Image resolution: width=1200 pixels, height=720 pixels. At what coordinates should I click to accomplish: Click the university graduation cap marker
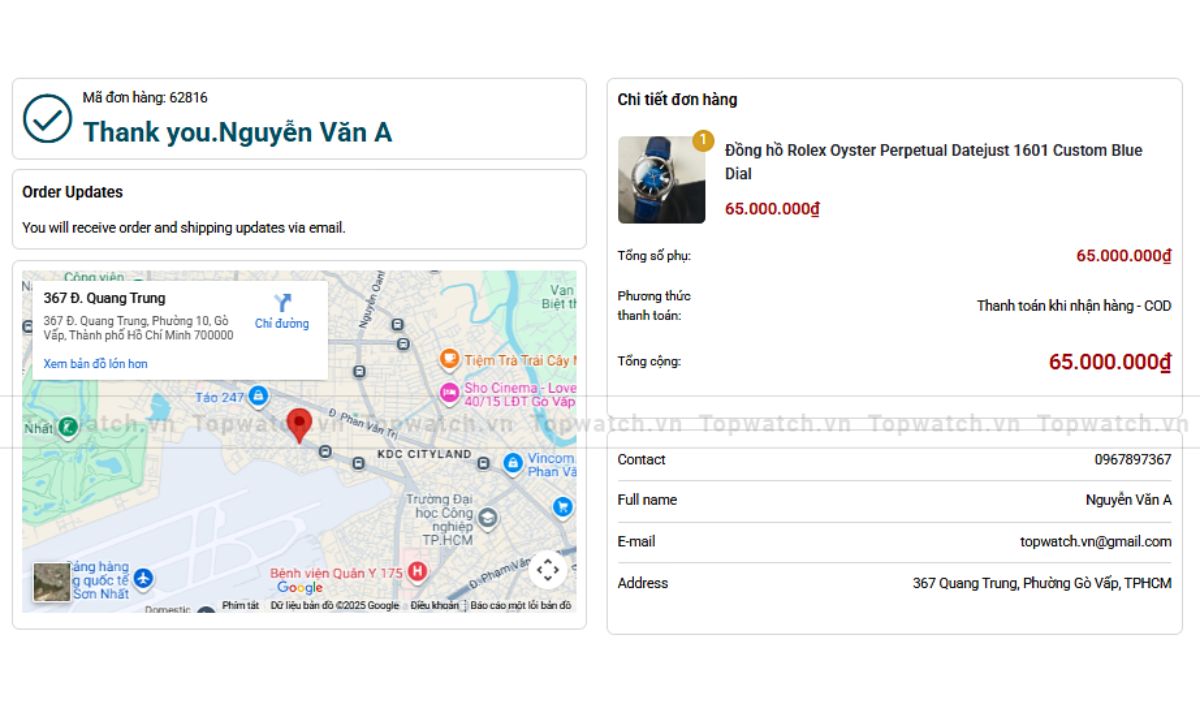point(487,517)
